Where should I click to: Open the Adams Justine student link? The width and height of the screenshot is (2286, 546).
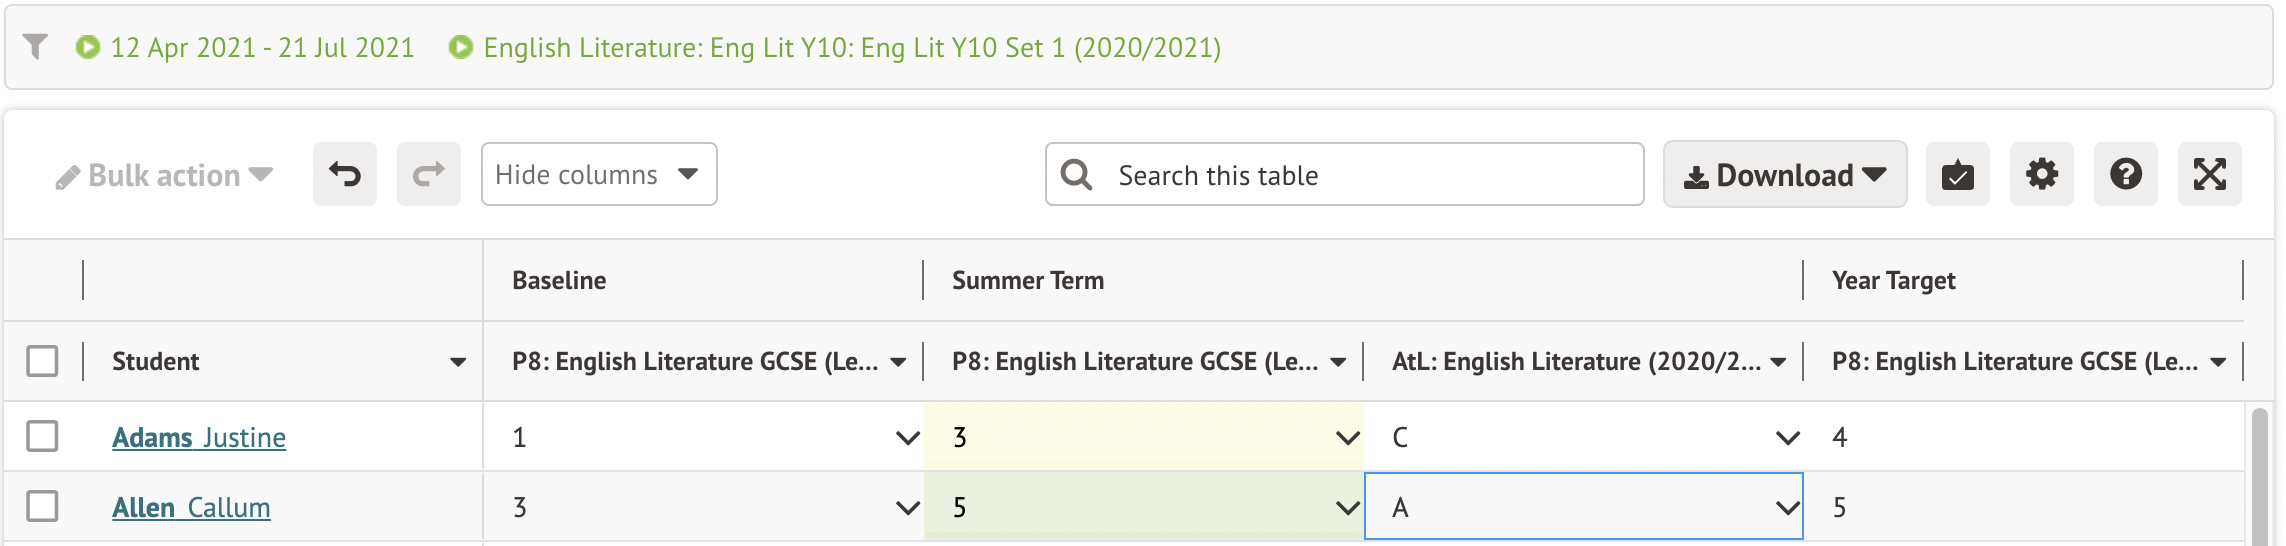coord(199,438)
